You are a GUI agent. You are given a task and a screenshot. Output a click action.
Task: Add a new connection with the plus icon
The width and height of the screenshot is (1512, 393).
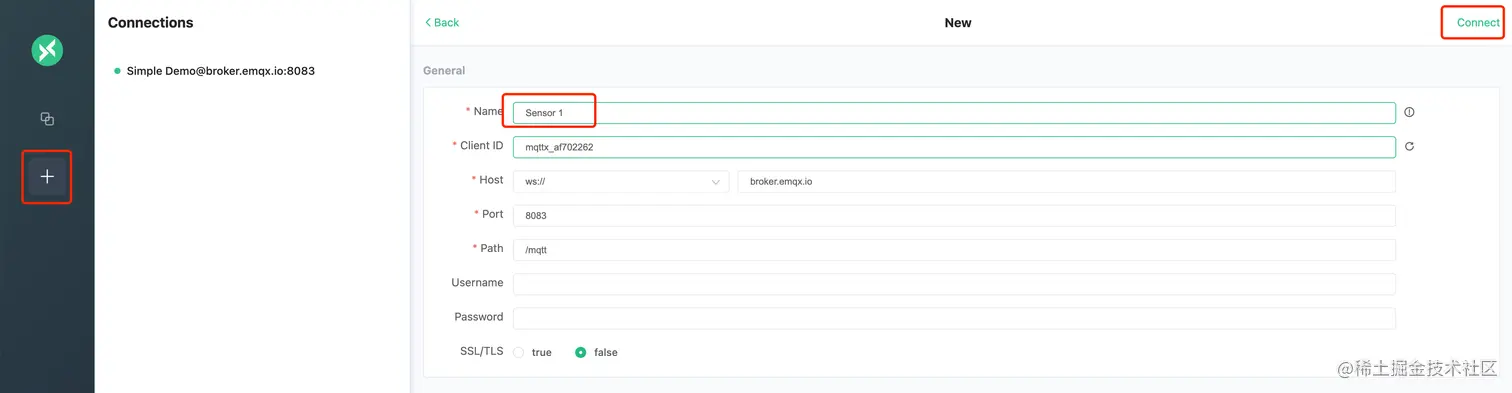(x=47, y=176)
